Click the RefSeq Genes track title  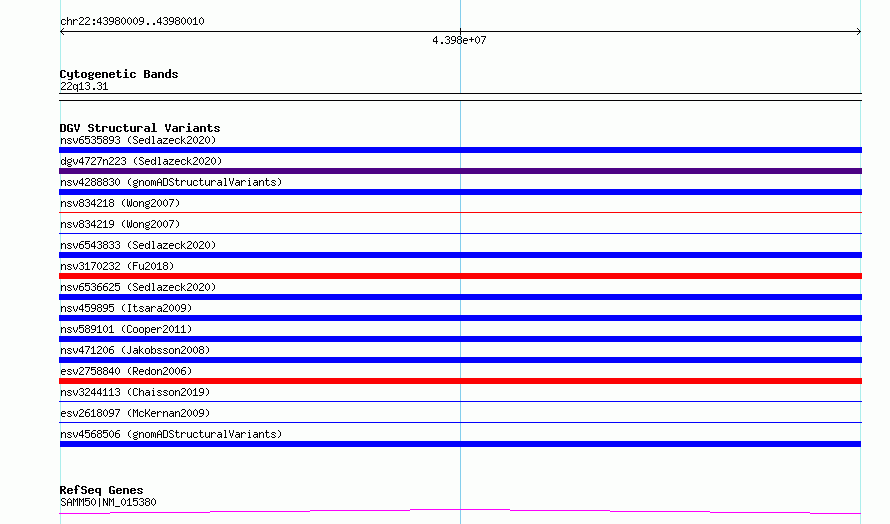tap(101, 490)
